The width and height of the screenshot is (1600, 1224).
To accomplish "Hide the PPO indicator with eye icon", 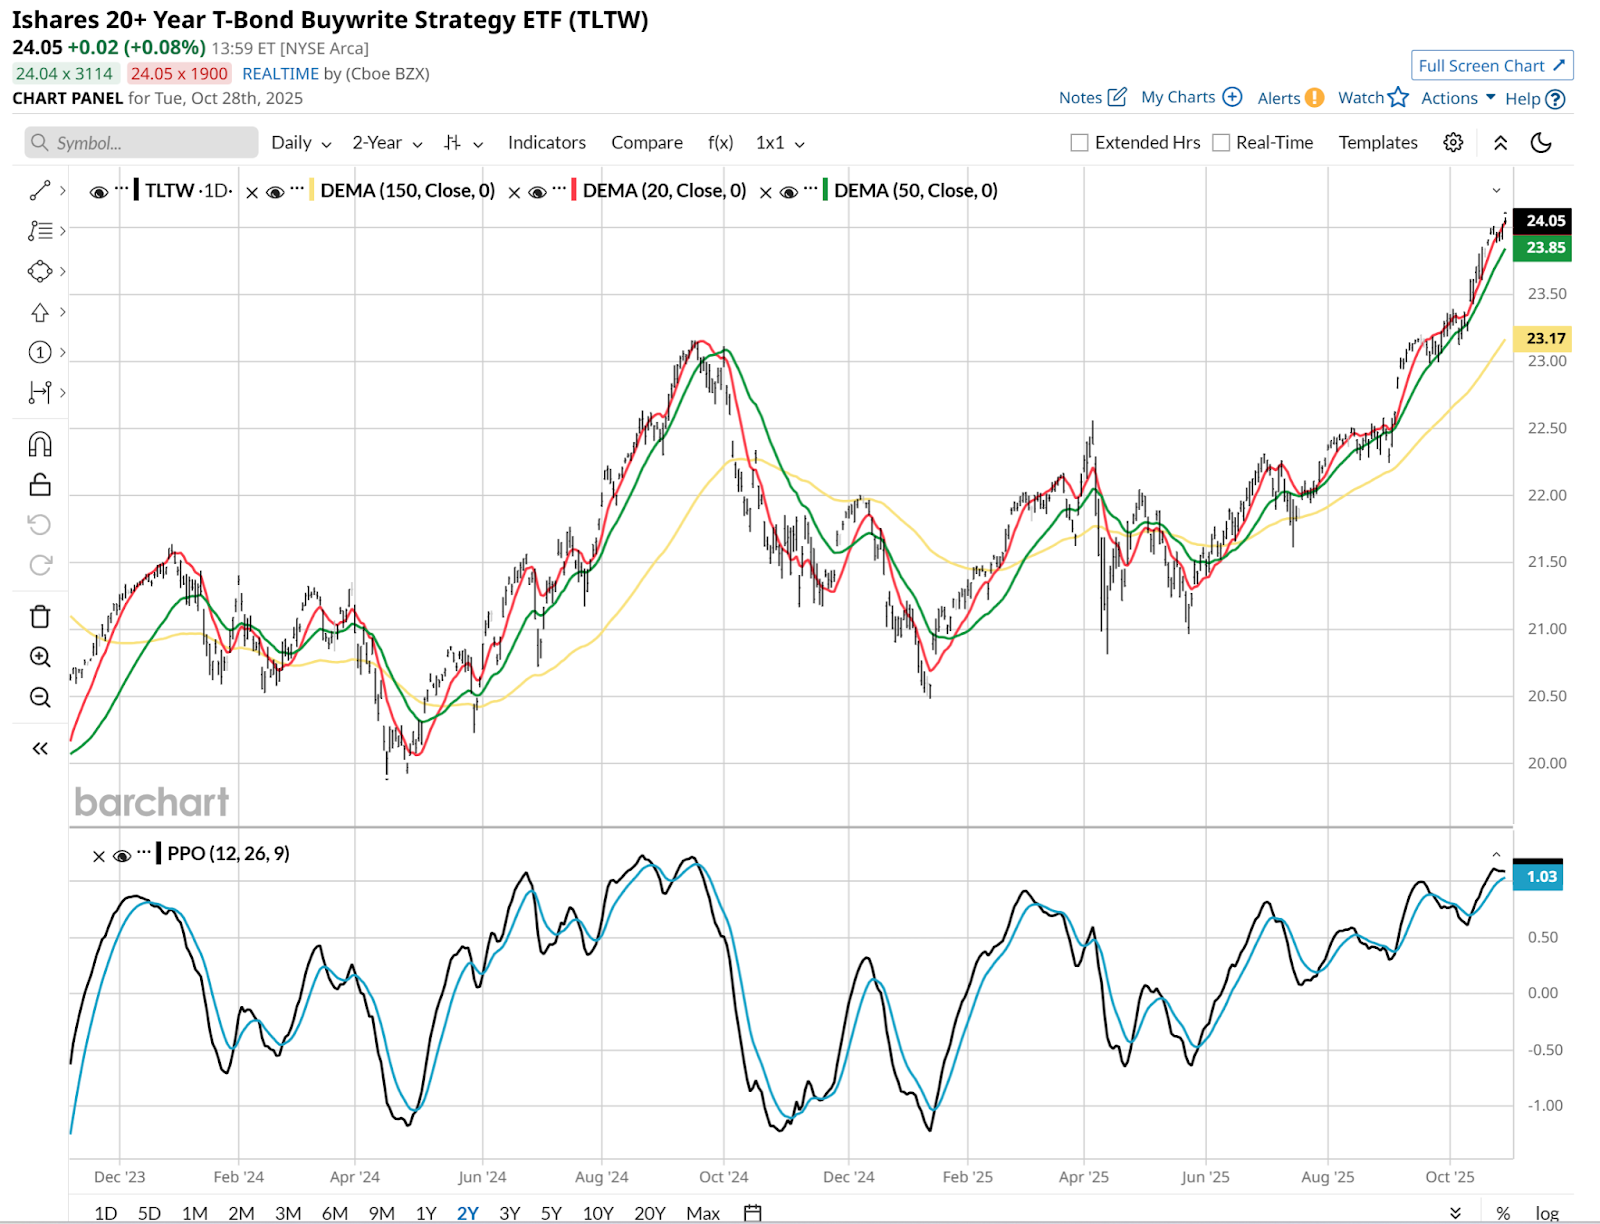I will coord(122,856).
